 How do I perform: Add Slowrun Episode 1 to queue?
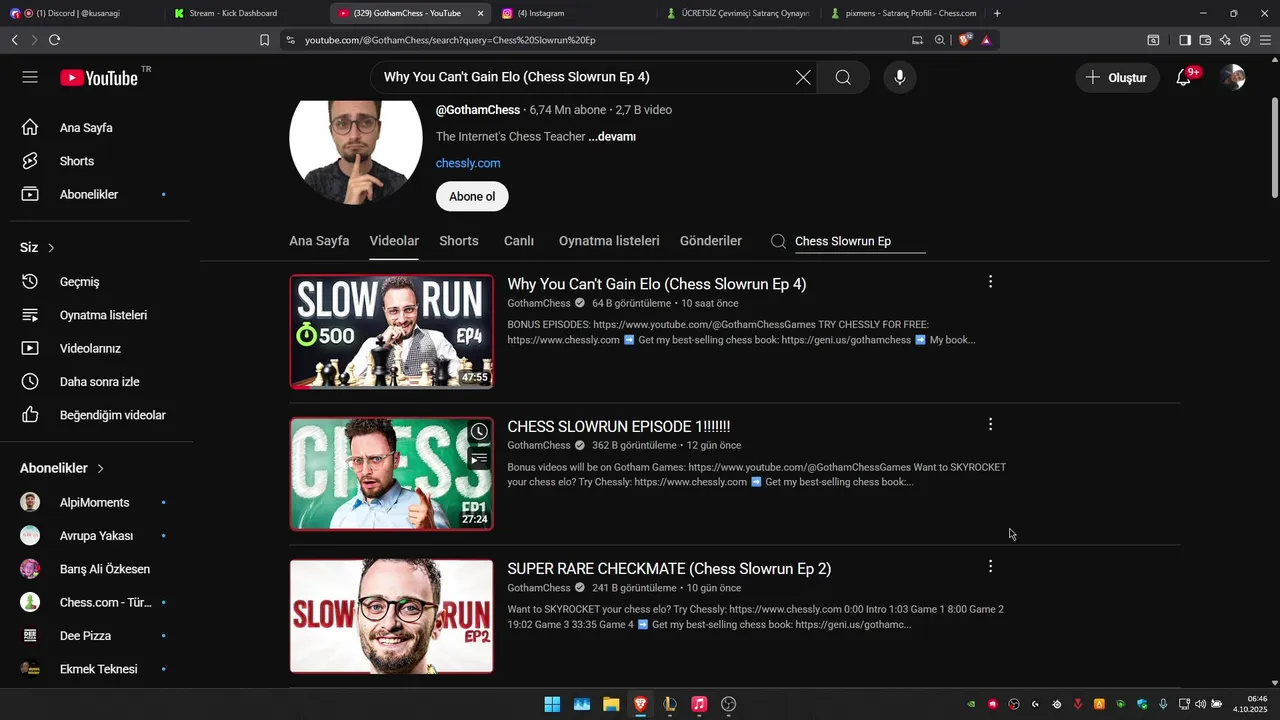pyautogui.click(x=479, y=459)
